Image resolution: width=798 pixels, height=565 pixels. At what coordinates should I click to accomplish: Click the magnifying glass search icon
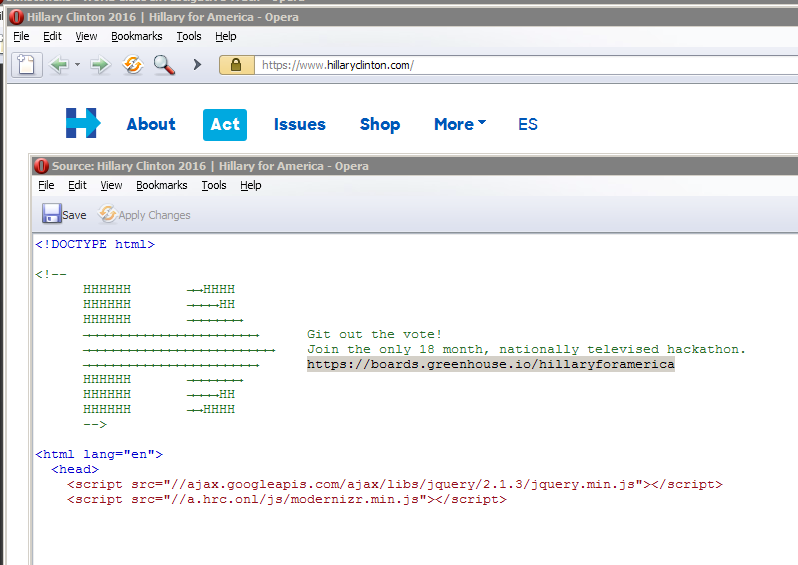click(x=164, y=65)
